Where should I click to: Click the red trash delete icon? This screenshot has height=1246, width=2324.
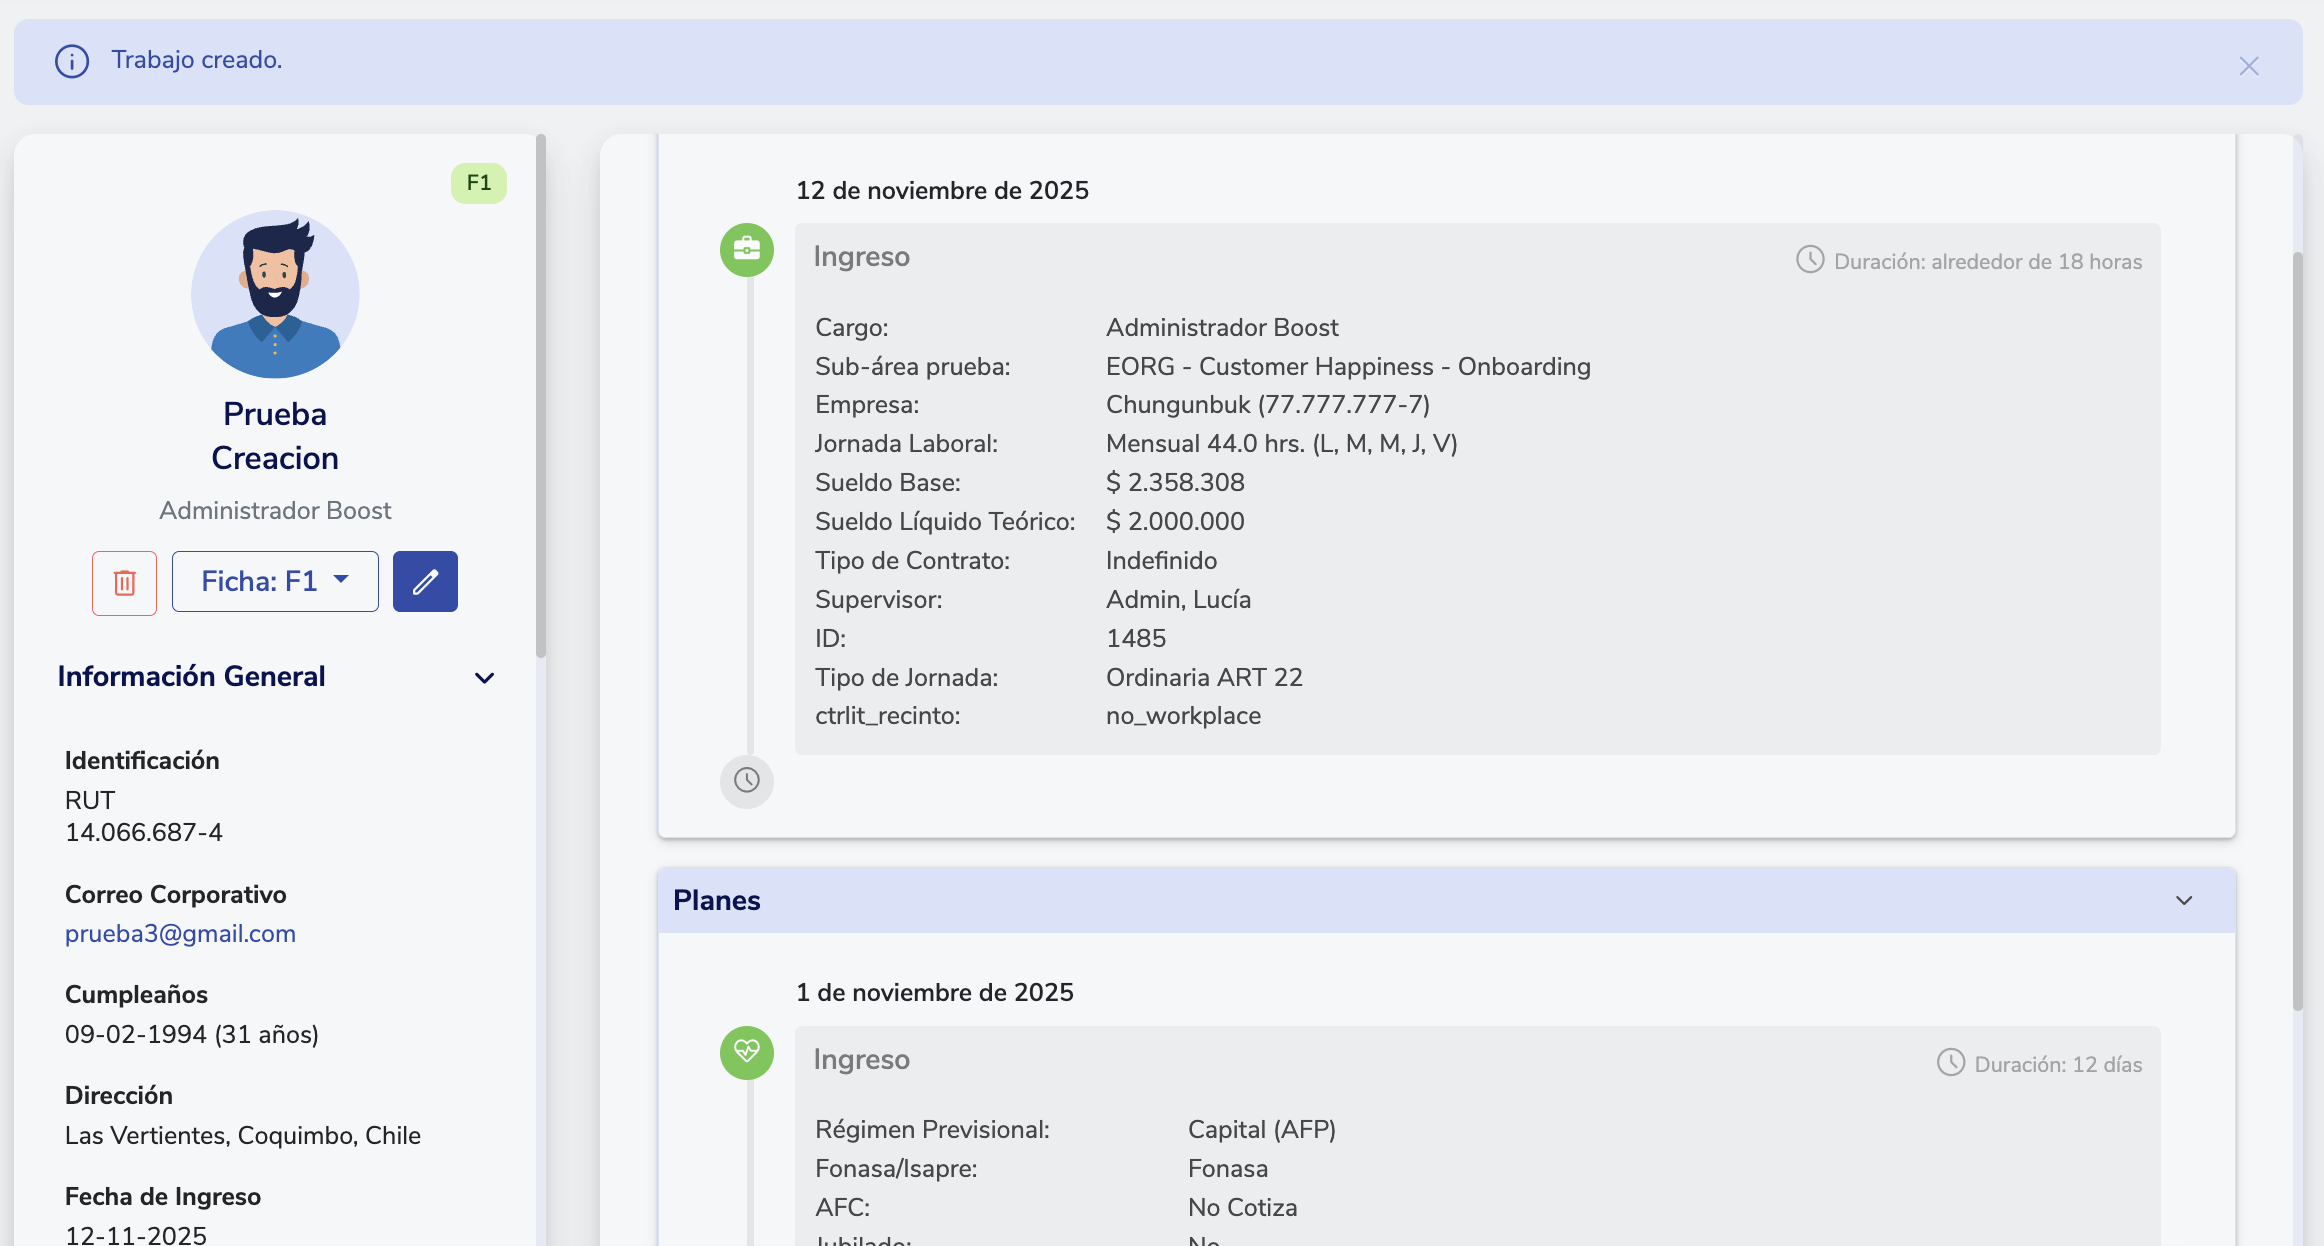[x=124, y=582]
